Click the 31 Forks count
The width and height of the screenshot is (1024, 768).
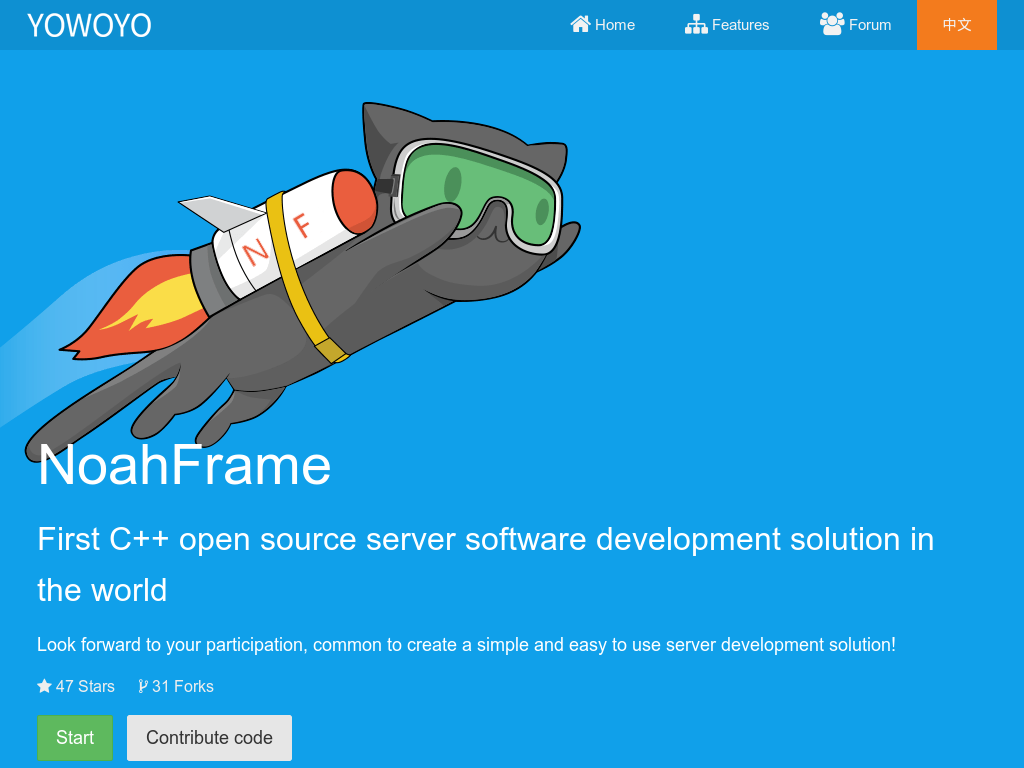(x=183, y=686)
